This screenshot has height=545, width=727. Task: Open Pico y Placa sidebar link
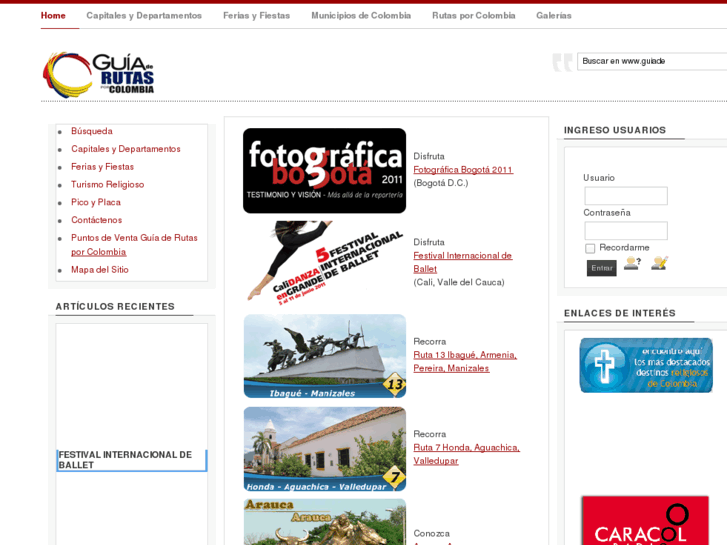pyautogui.click(x=96, y=202)
